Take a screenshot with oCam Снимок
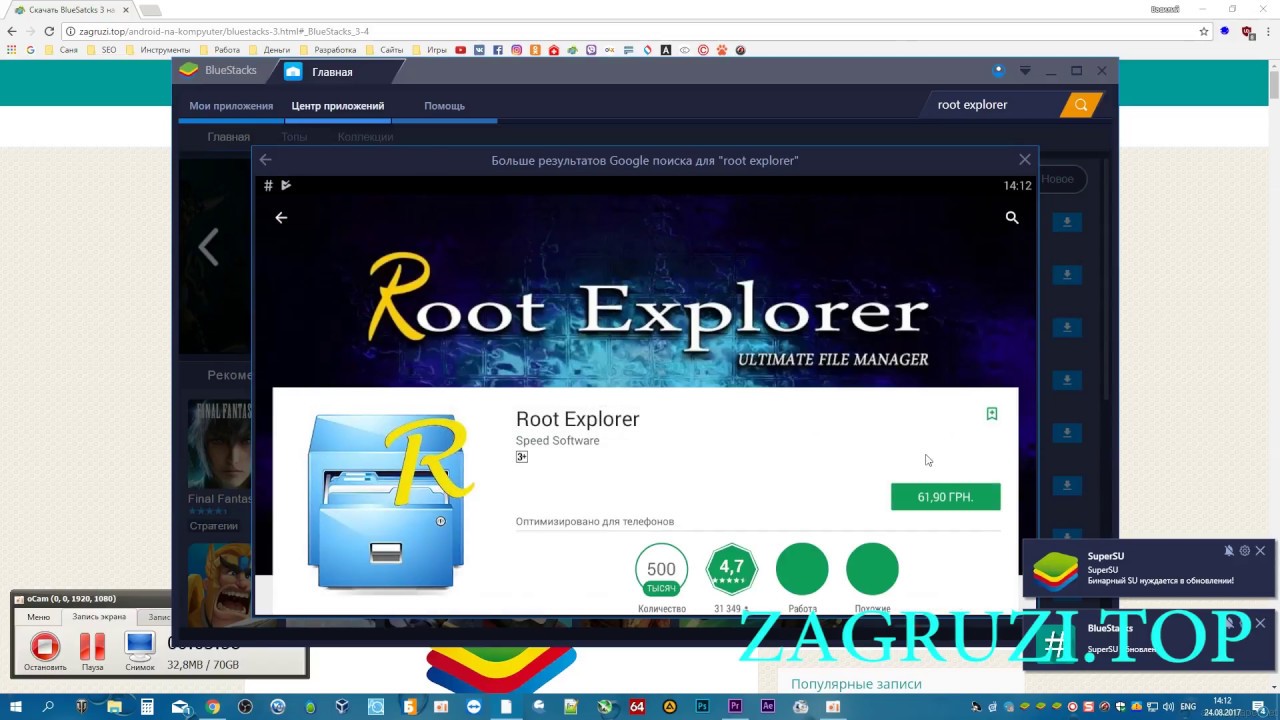 click(140, 651)
